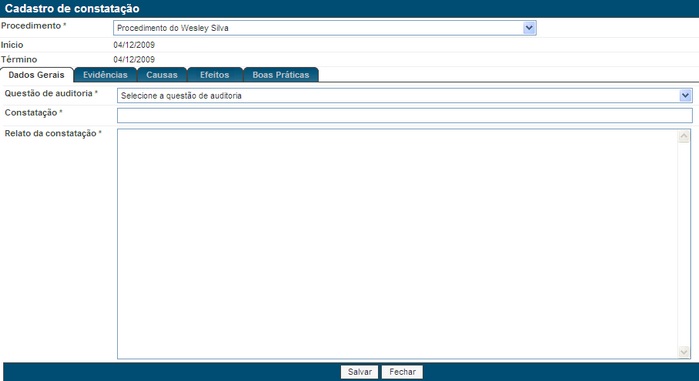Click the 'Cadastro de constatação' title bar
This screenshot has height=381, width=699.
point(350,8)
